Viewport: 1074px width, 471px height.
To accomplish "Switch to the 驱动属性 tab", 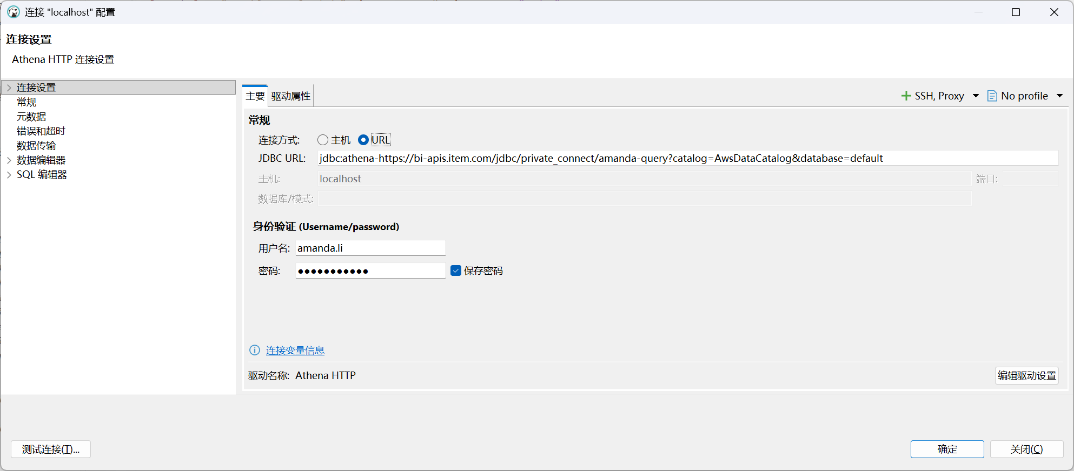I will (x=291, y=97).
